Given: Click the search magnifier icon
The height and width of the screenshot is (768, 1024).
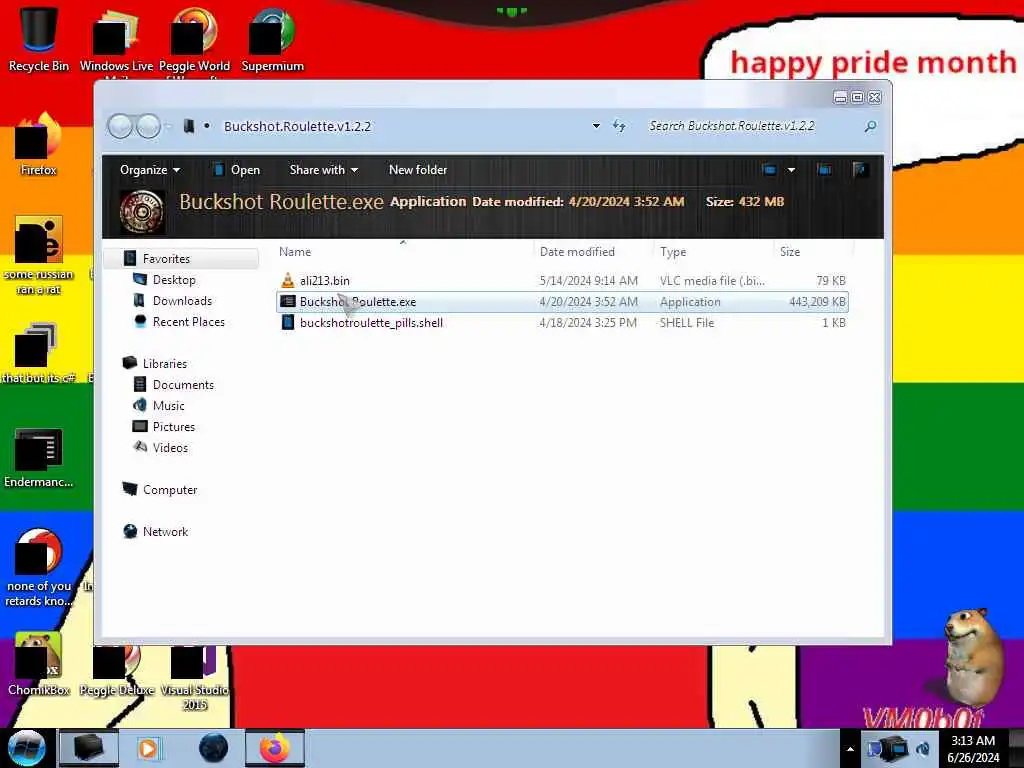Looking at the screenshot, I should (870, 126).
